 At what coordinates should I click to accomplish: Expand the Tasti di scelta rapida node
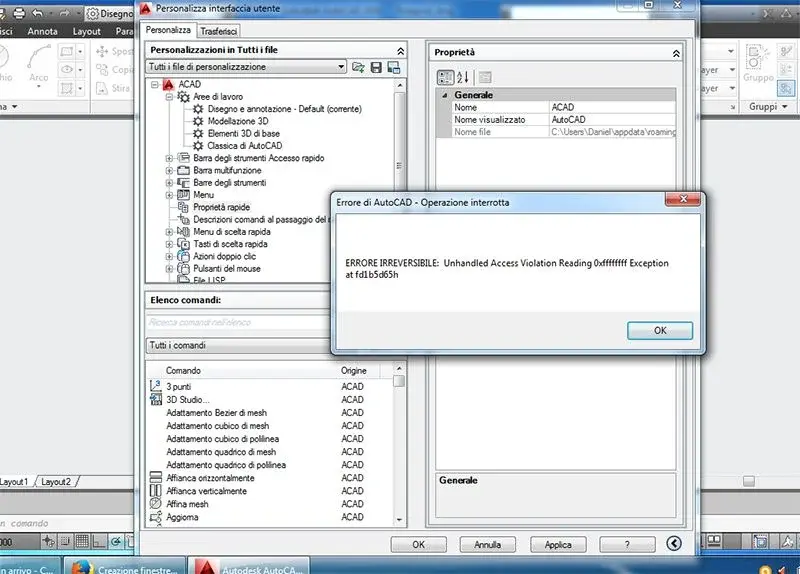pyautogui.click(x=169, y=244)
